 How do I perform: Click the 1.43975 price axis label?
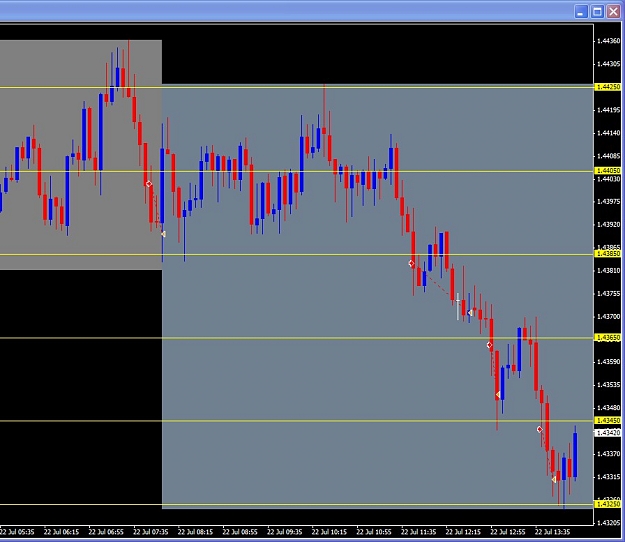608,202
